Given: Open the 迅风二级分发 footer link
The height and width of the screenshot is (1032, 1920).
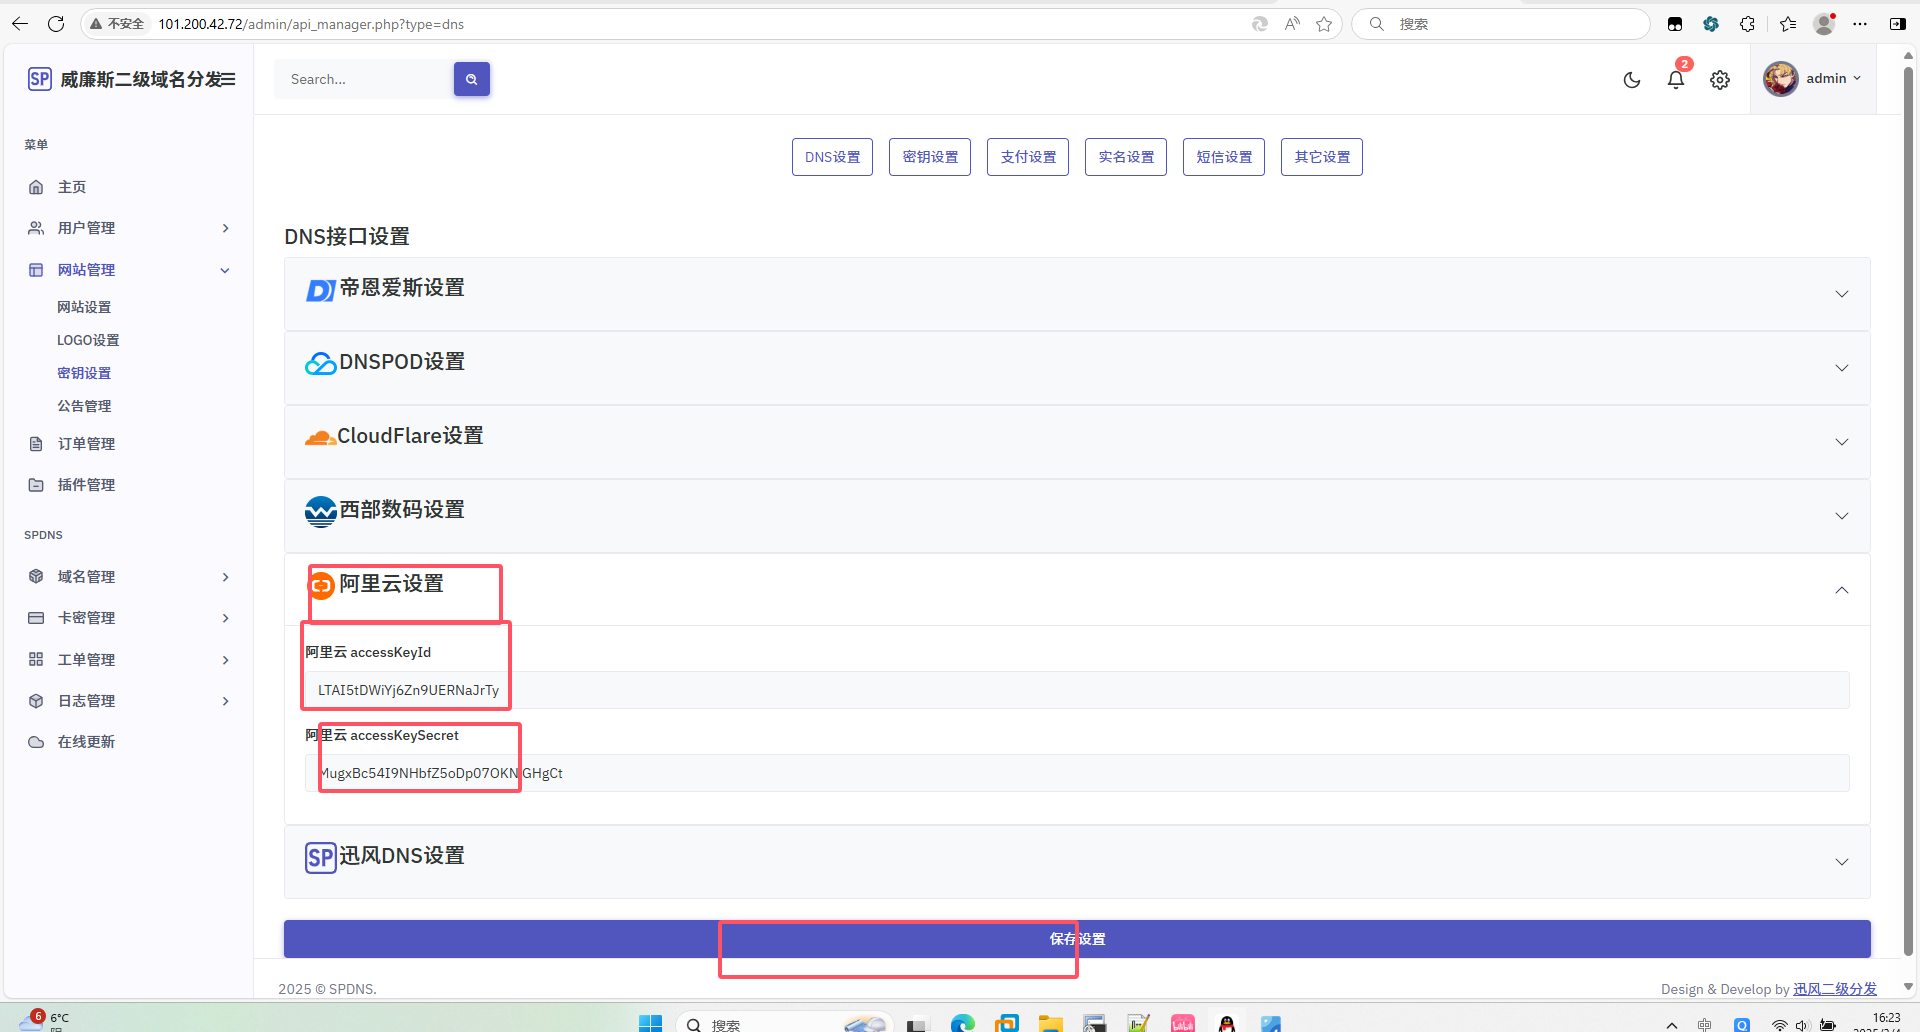Looking at the screenshot, I should pyautogui.click(x=1834, y=989).
